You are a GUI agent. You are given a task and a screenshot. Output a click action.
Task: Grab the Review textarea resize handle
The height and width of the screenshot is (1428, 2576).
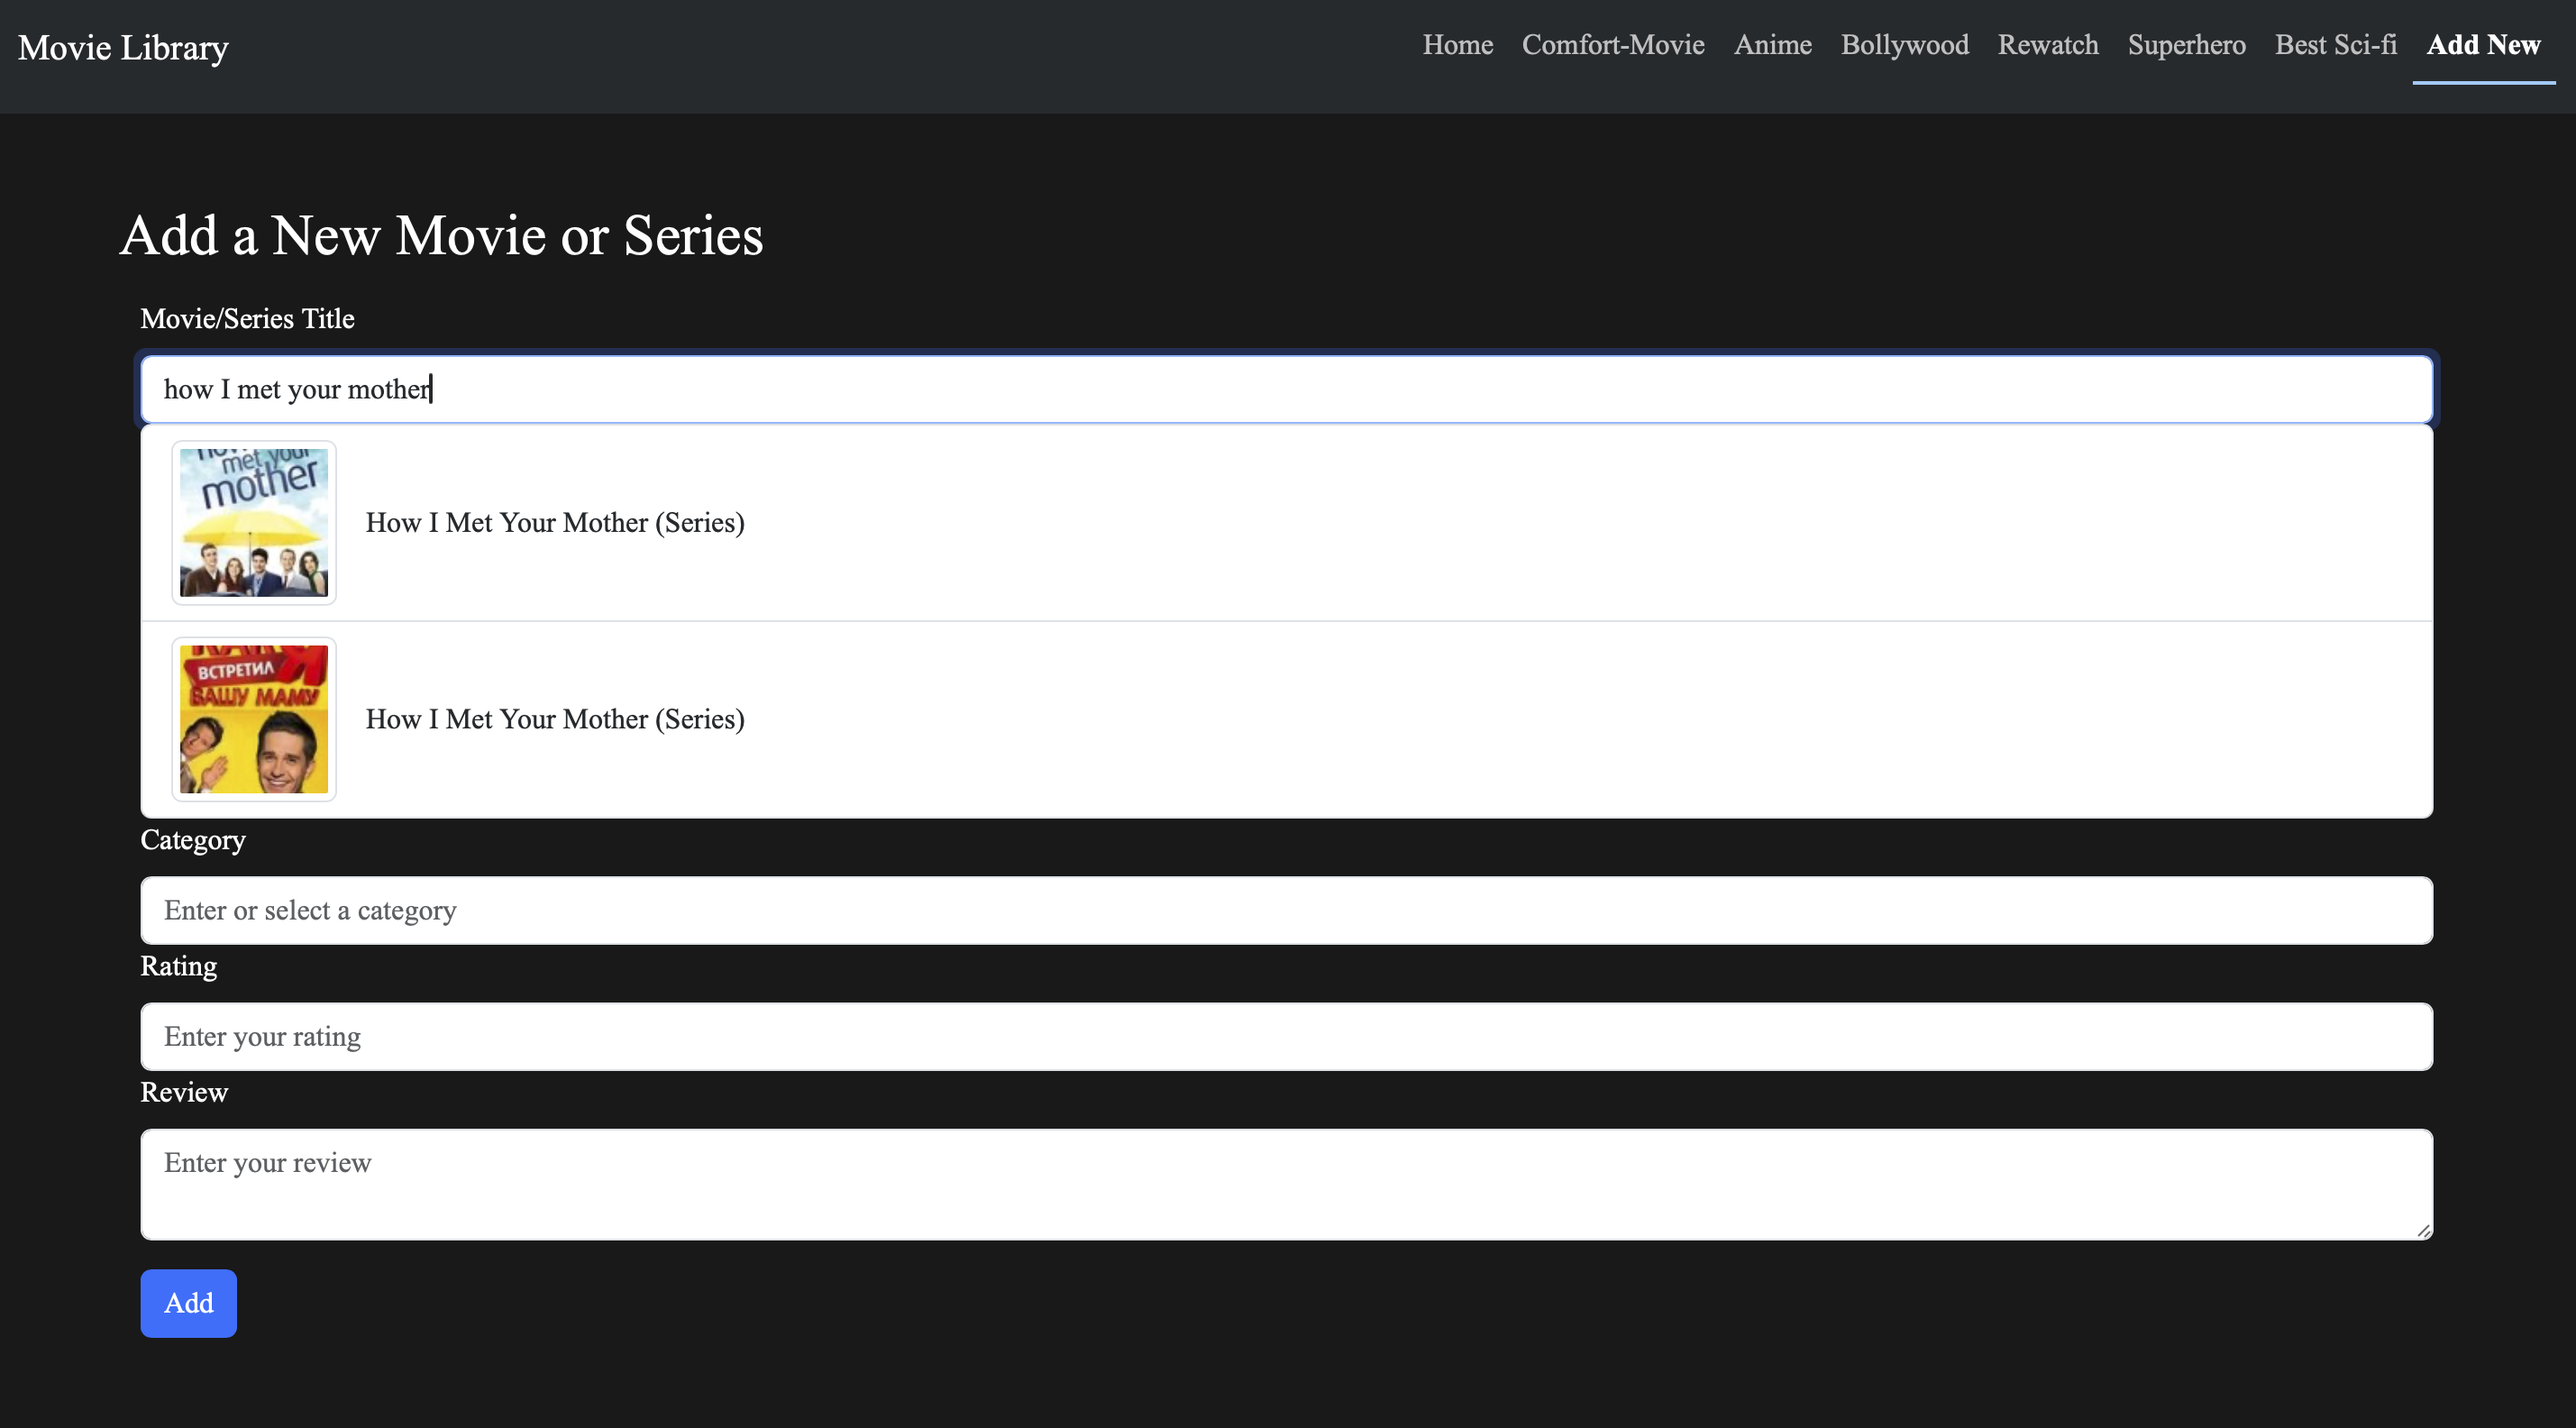tap(2423, 1231)
